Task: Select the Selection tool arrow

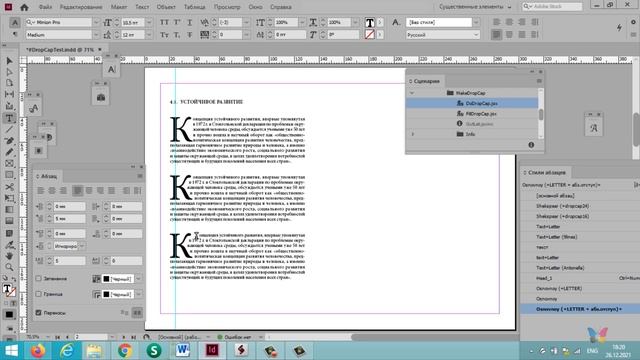Action: (9, 61)
